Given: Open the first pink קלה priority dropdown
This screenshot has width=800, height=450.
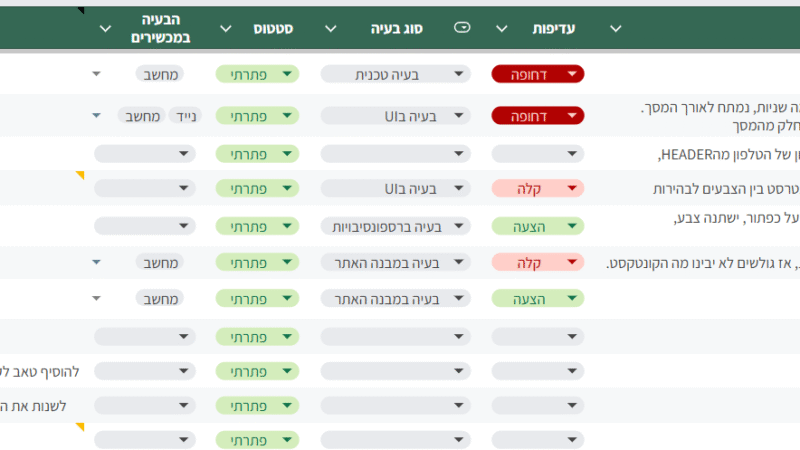Looking at the screenshot, I should [x=538, y=188].
